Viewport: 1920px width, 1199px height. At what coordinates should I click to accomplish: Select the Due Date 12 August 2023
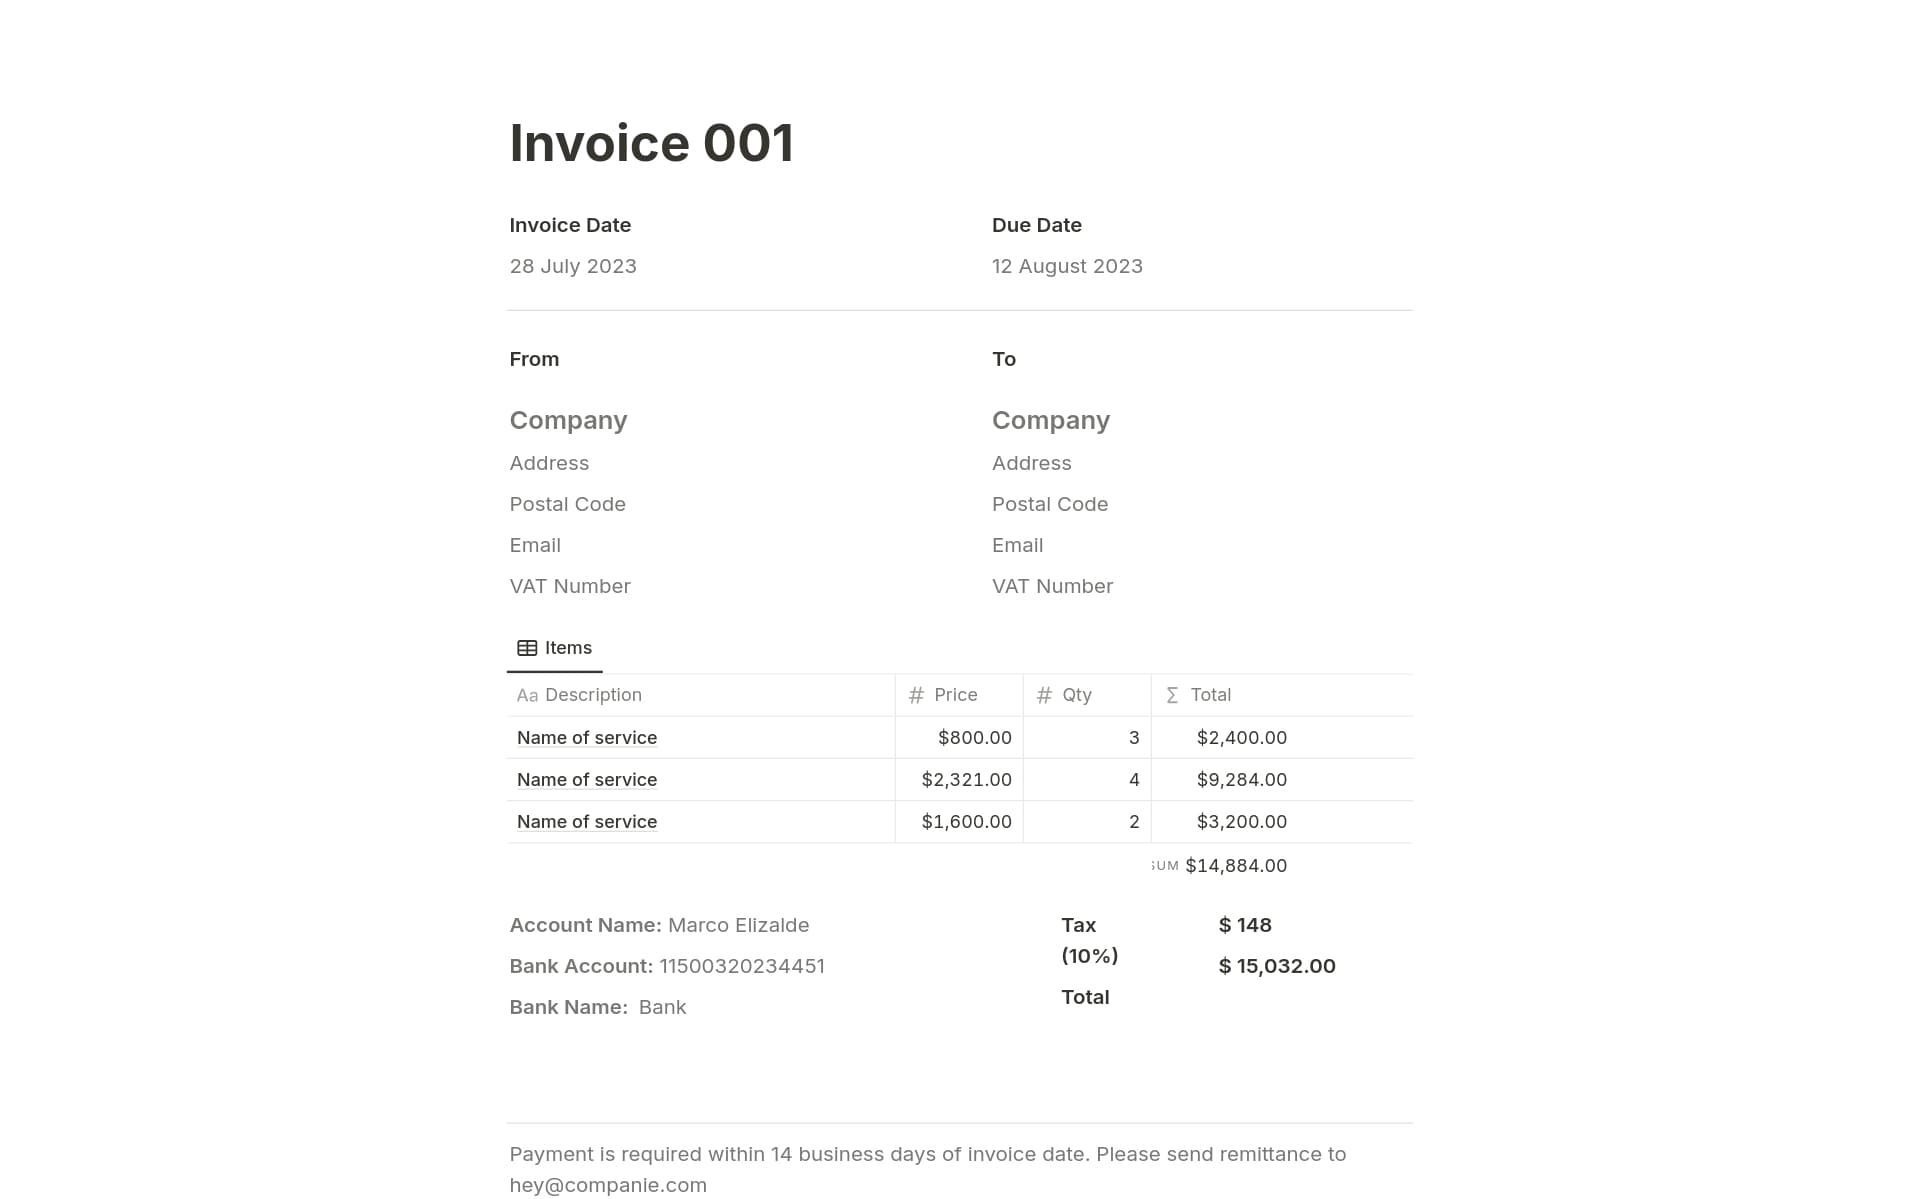[1067, 266]
